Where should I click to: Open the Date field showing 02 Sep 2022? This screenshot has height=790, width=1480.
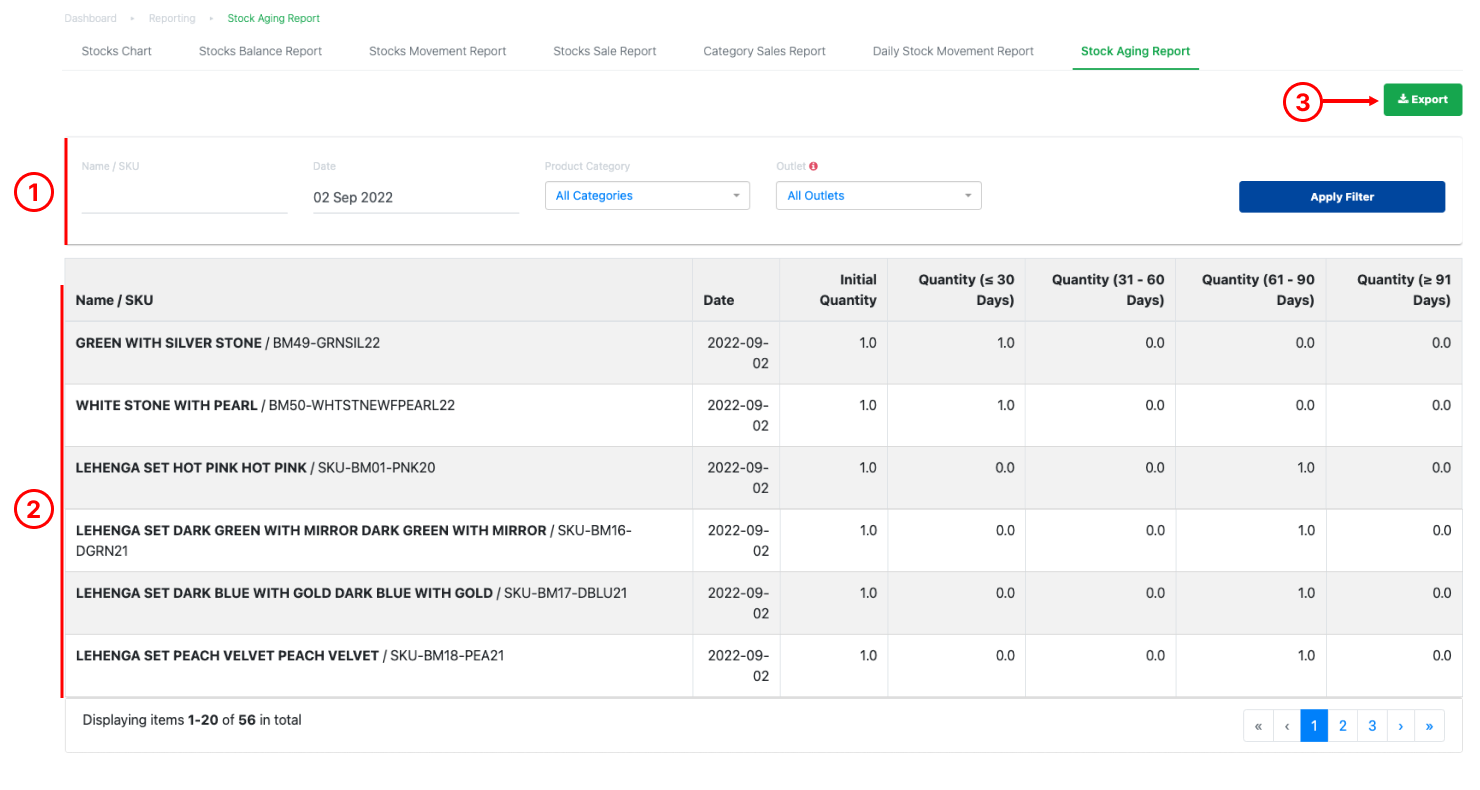coord(416,197)
